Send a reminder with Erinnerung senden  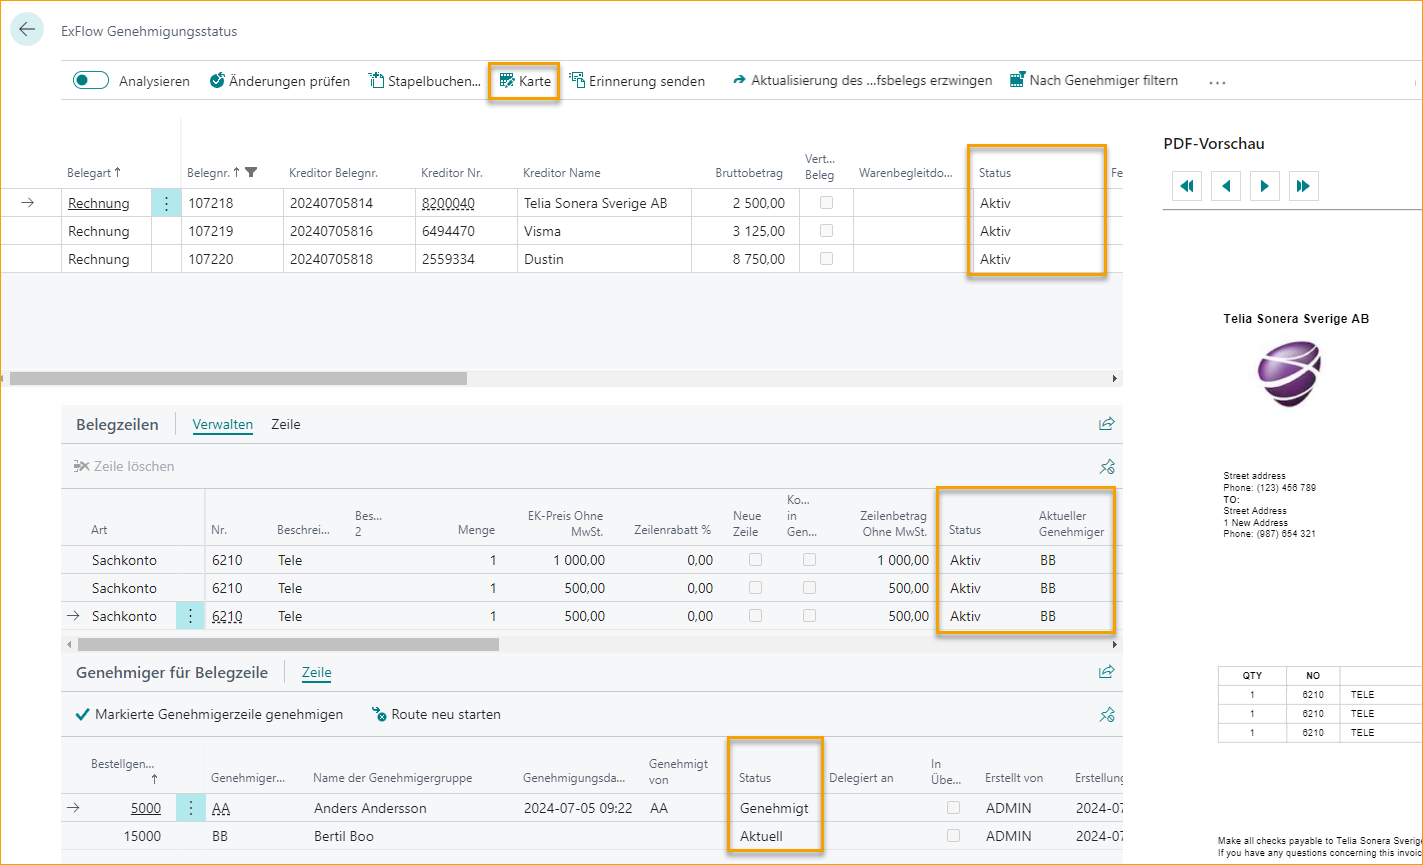637,81
